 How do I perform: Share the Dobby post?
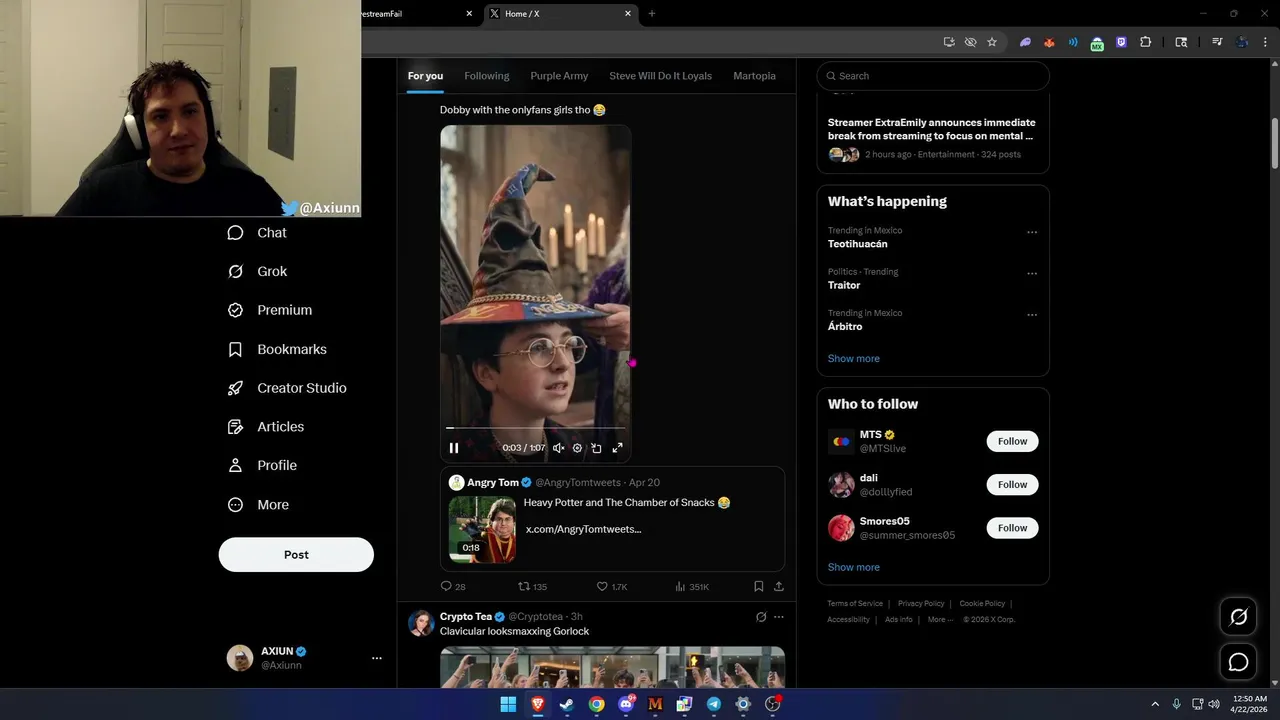(x=779, y=586)
